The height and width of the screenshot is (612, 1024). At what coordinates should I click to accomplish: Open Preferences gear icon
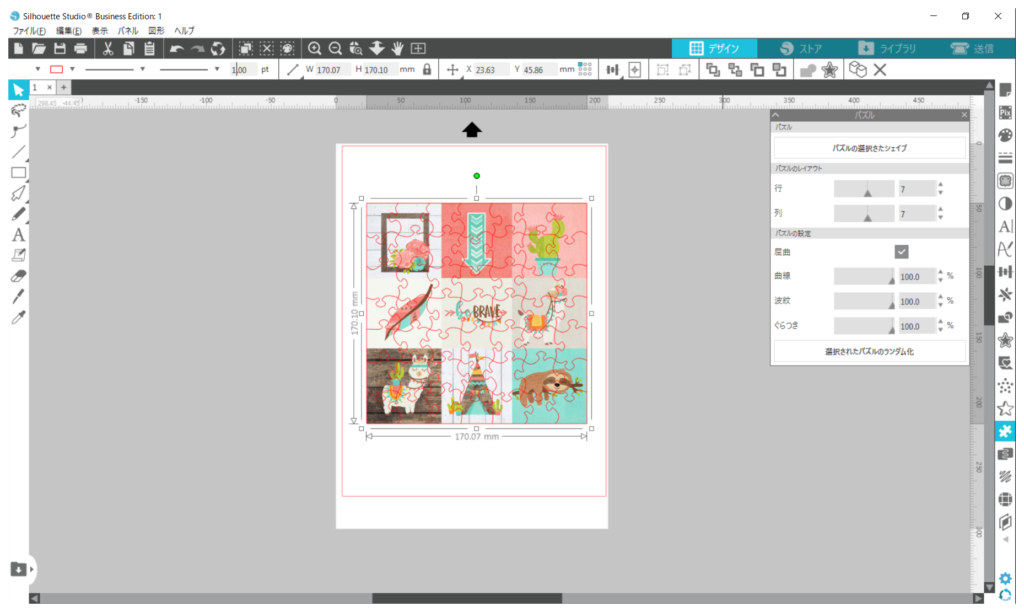click(1005, 579)
